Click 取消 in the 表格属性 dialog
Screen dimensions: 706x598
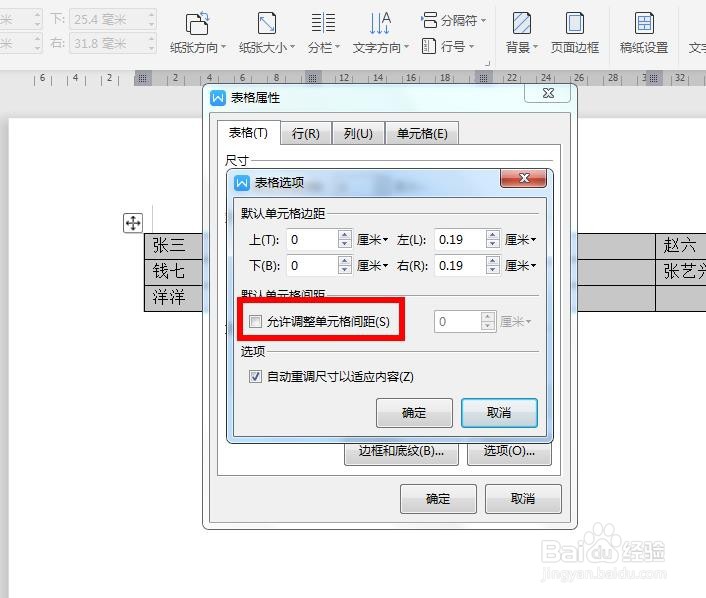523,499
